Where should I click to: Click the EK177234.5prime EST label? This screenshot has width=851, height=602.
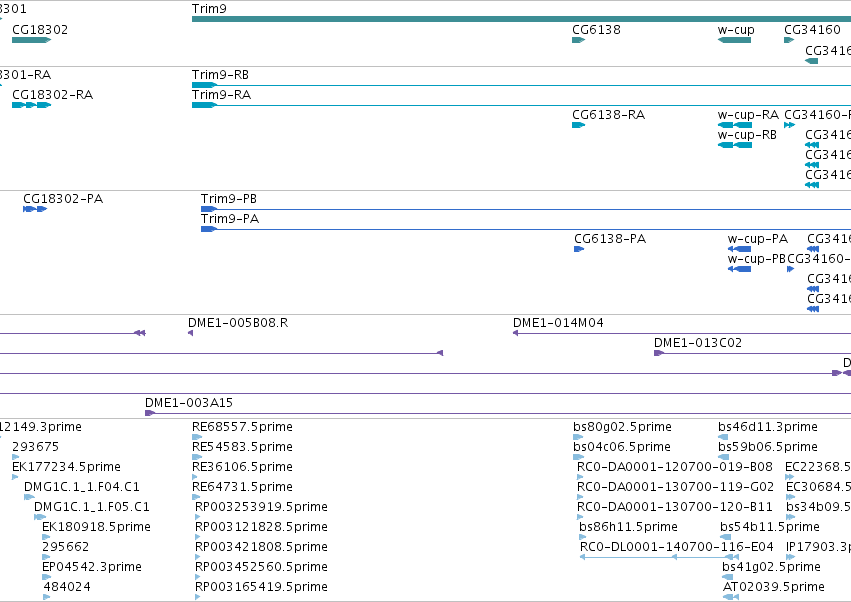[x=66, y=467]
